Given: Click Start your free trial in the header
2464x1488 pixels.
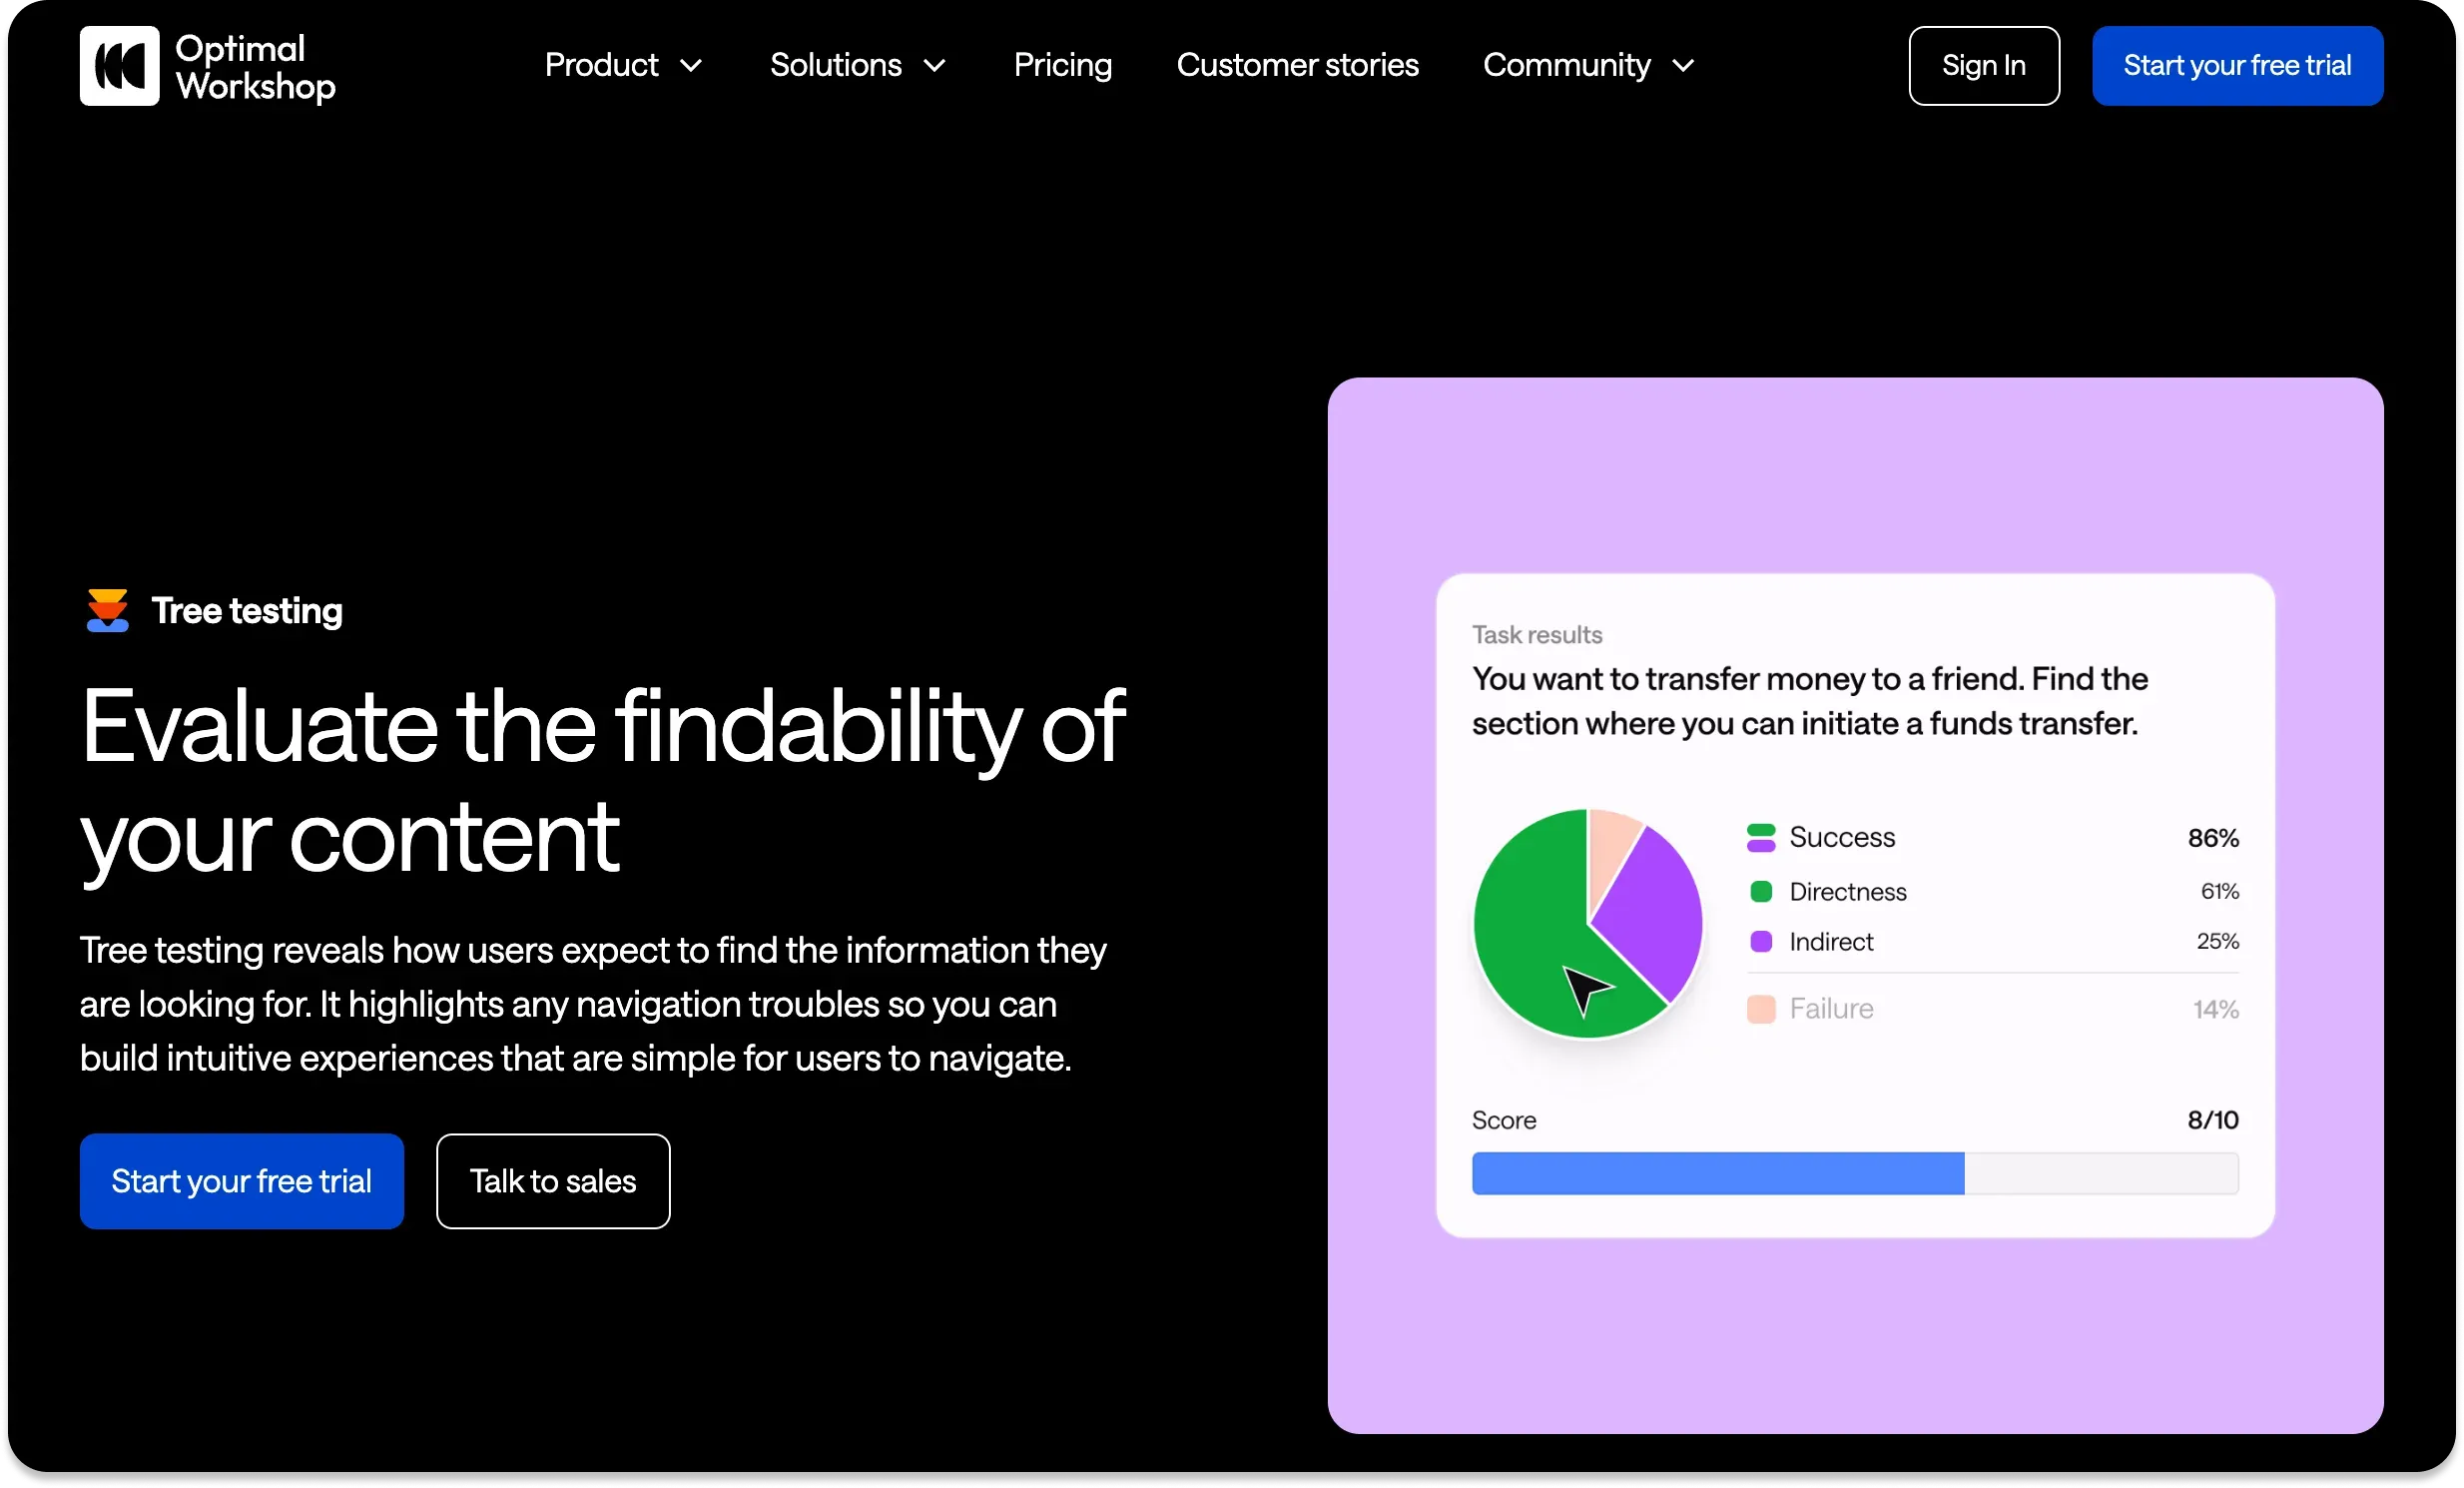Looking at the screenshot, I should pyautogui.click(x=2237, y=65).
